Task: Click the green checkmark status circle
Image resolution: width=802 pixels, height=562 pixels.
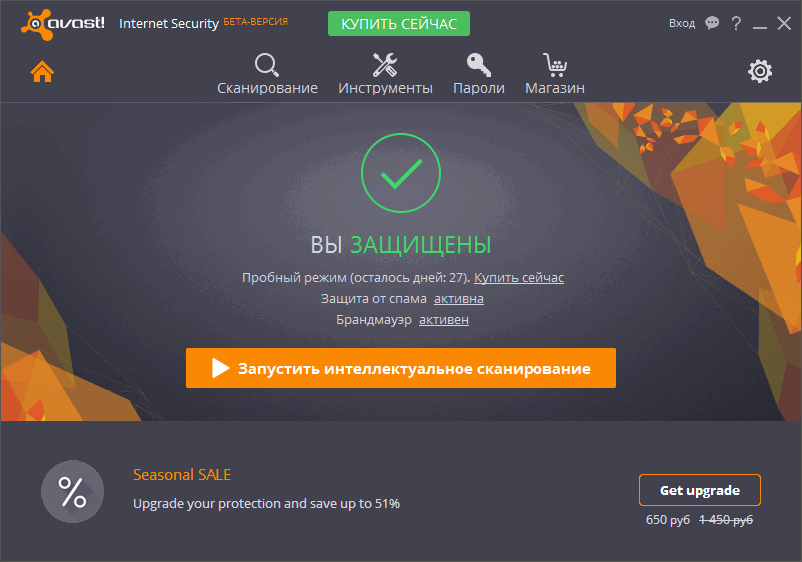Action: coord(400,173)
